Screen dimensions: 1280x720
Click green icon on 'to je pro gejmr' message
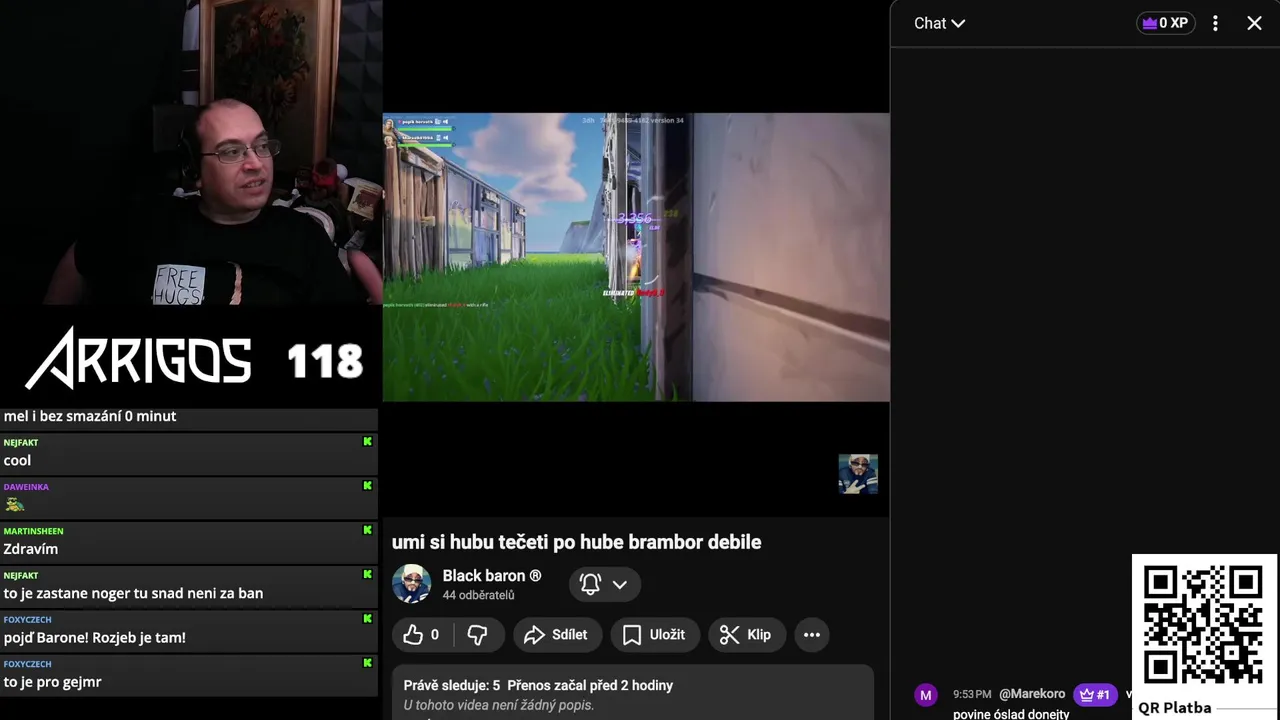point(367,663)
